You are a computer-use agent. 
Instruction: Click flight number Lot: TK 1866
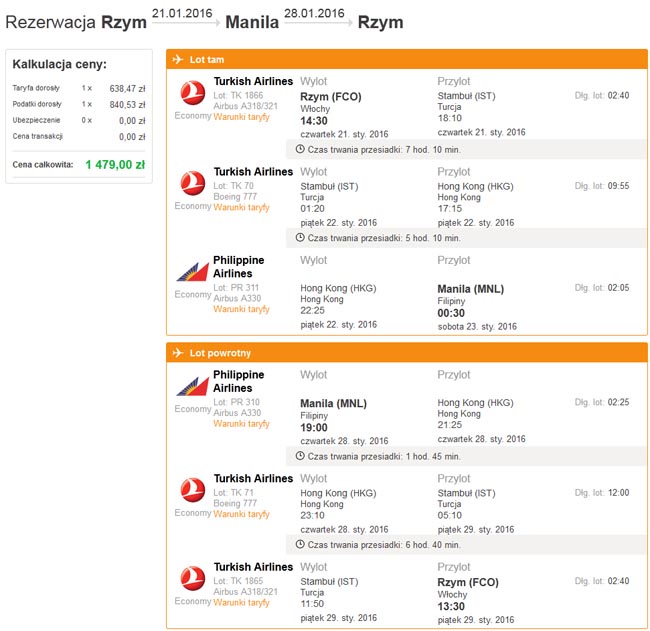[x=238, y=95]
